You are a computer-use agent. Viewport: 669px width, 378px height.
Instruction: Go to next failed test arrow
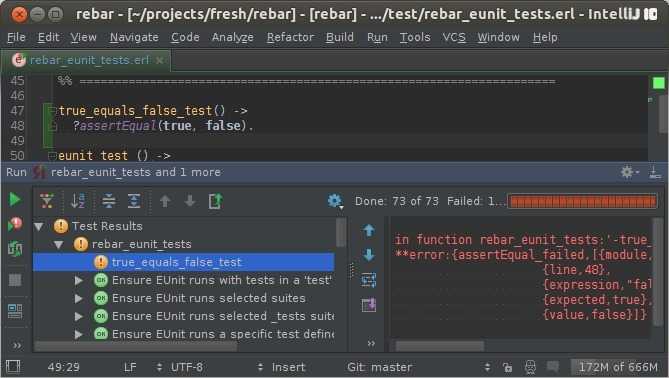click(x=190, y=201)
